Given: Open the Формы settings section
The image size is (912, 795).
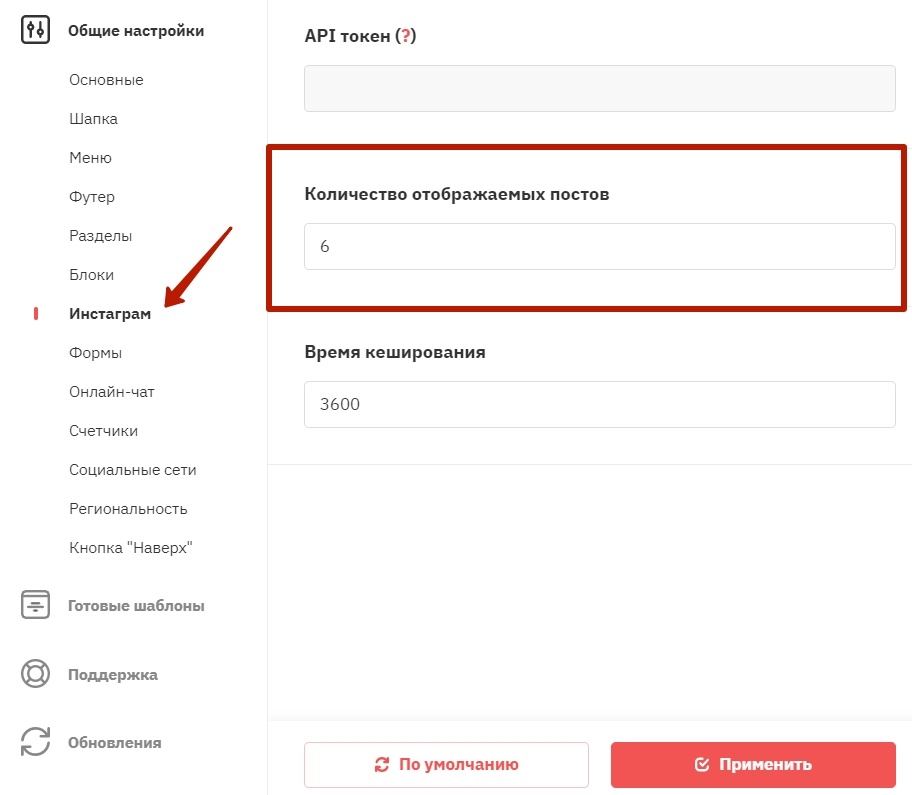Looking at the screenshot, I should point(95,352).
